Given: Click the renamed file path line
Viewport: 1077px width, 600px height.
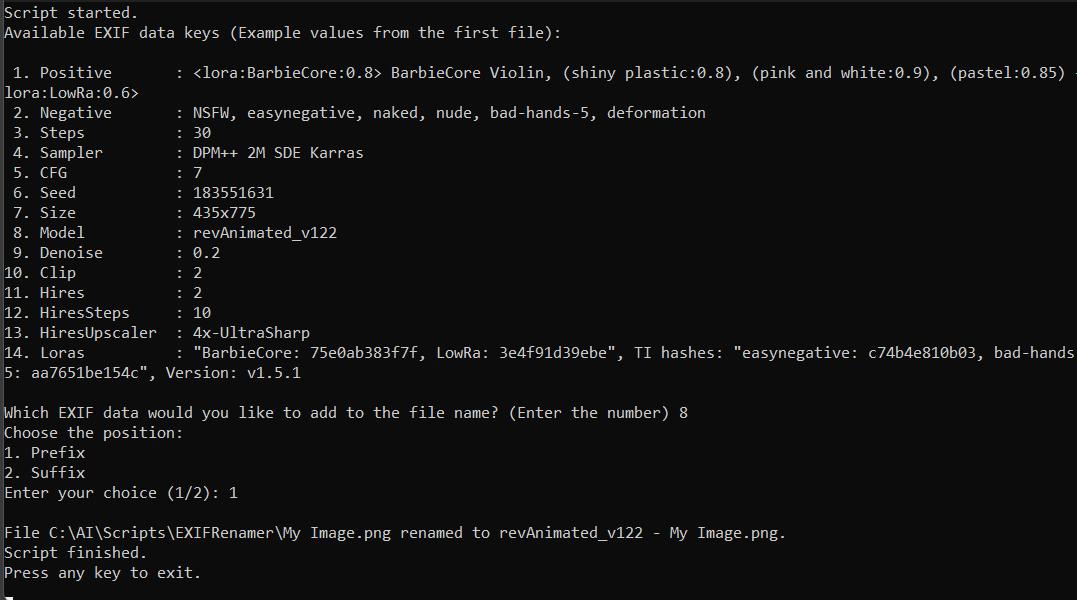Looking at the screenshot, I should coord(394,533).
